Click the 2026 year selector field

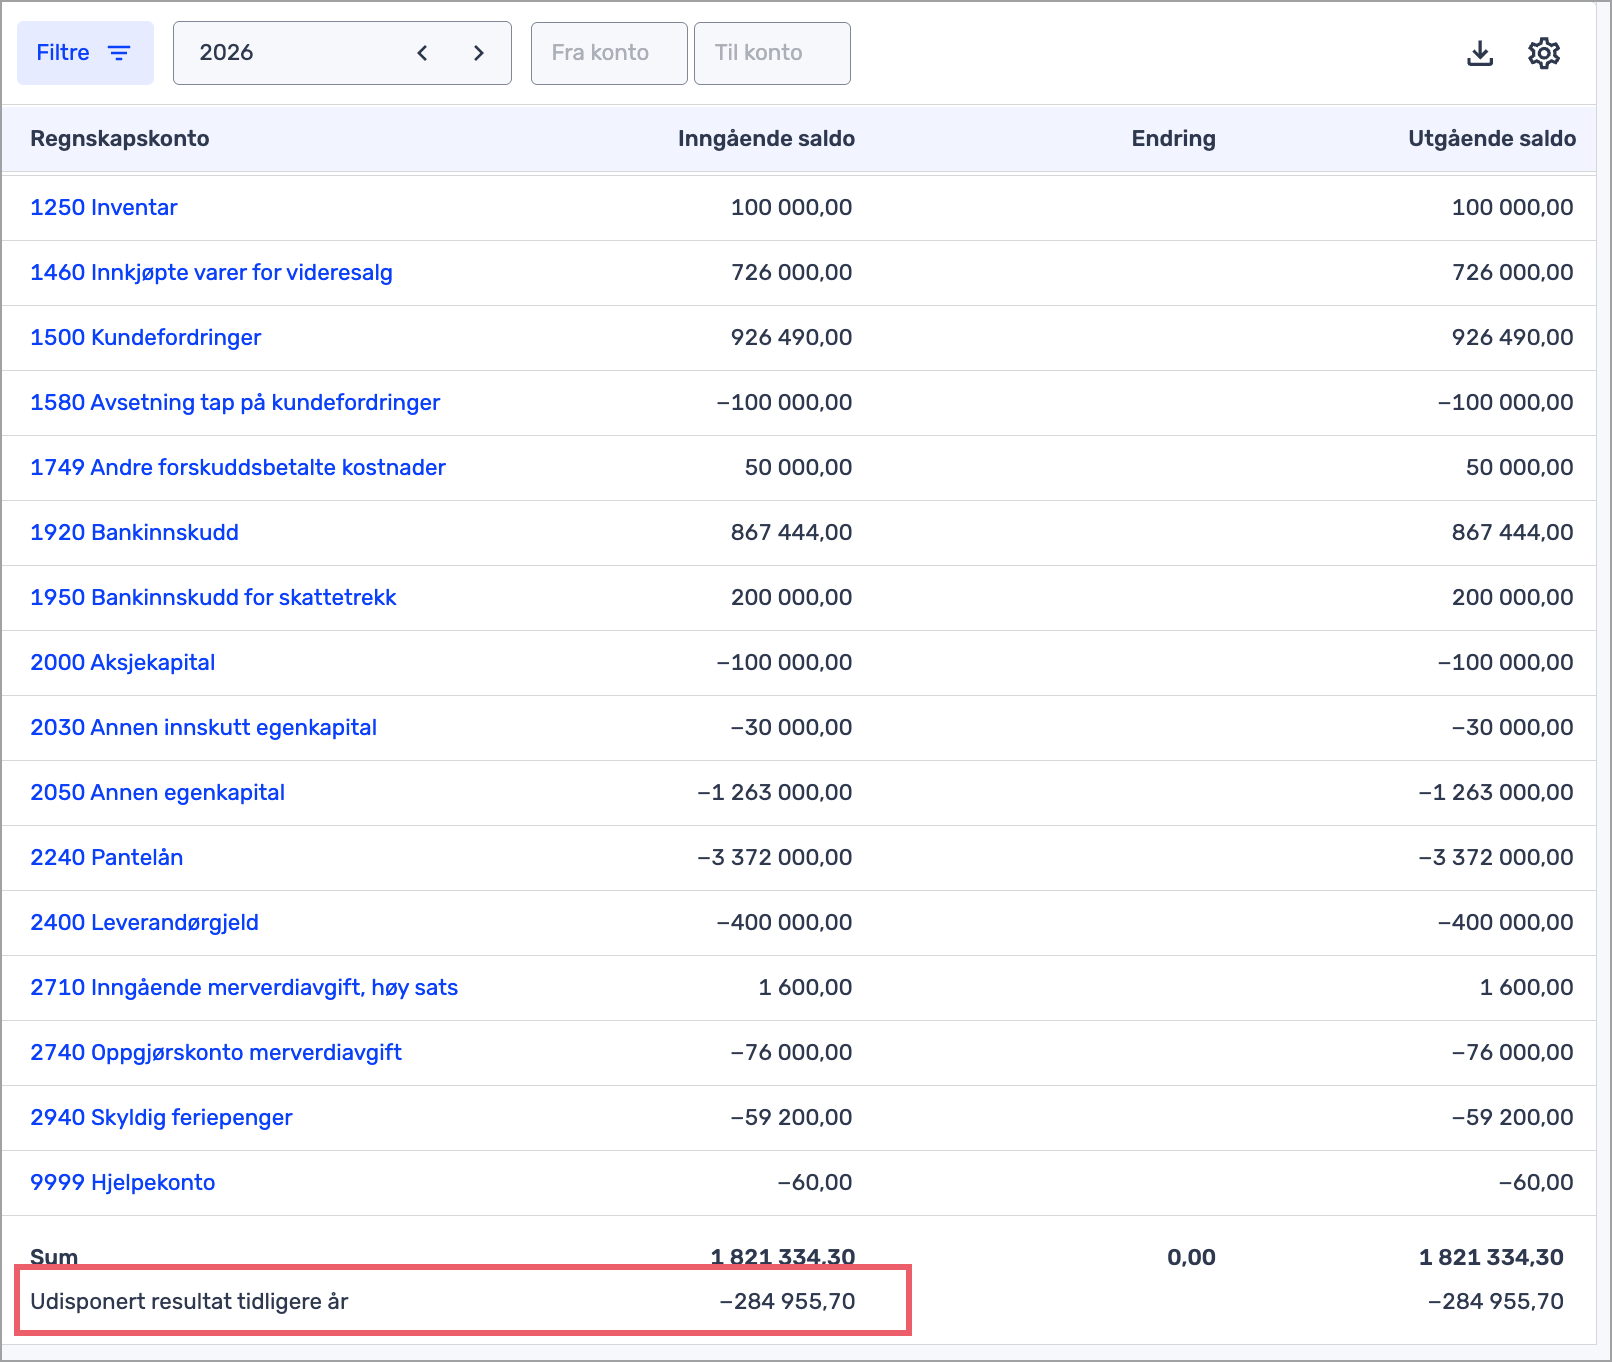coord(290,53)
